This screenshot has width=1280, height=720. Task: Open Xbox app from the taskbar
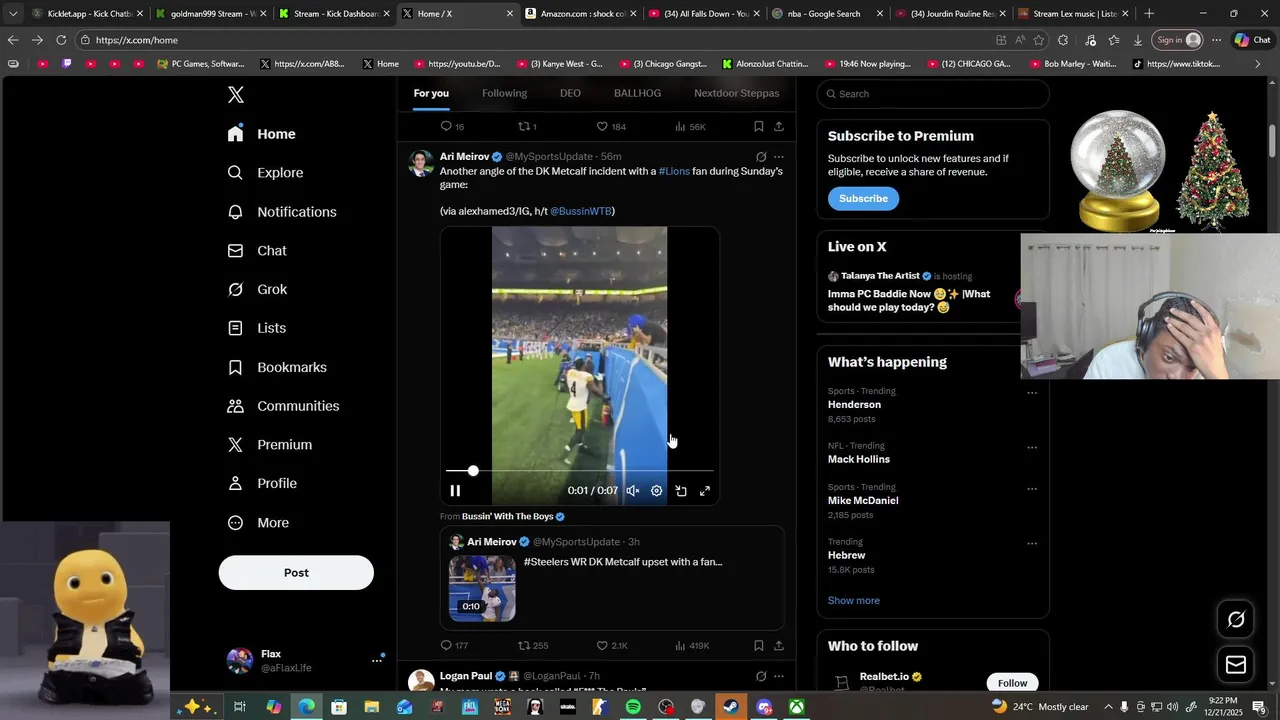click(797, 707)
